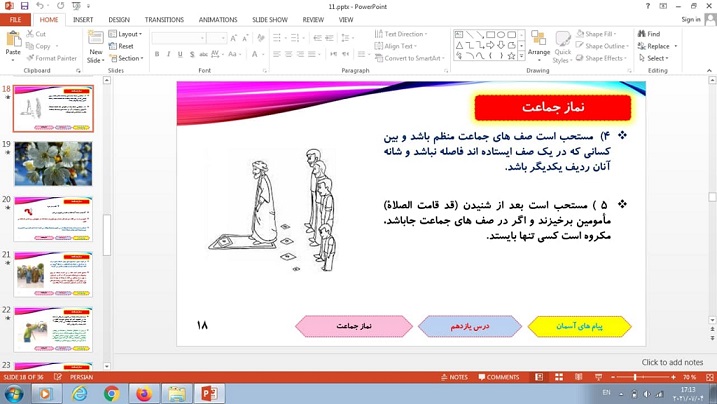Click the zoom slider in status bar

(636, 377)
